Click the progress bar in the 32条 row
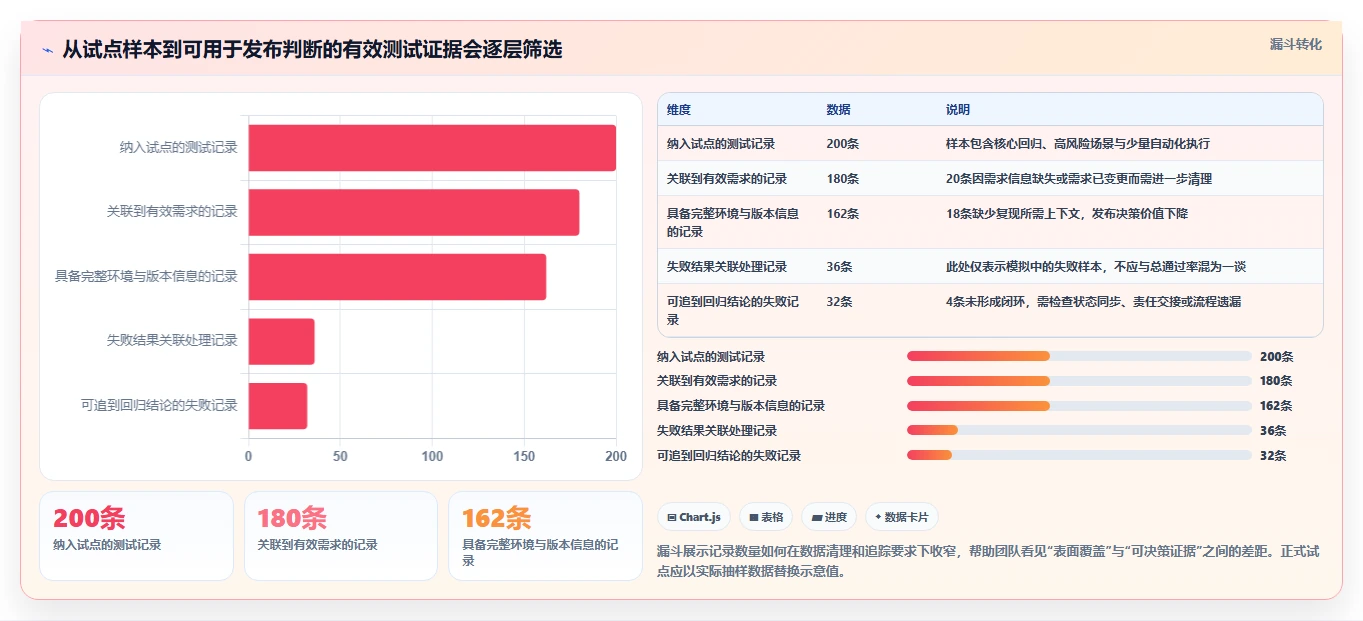This screenshot has width=1363, height=621. pos(1079,455)
